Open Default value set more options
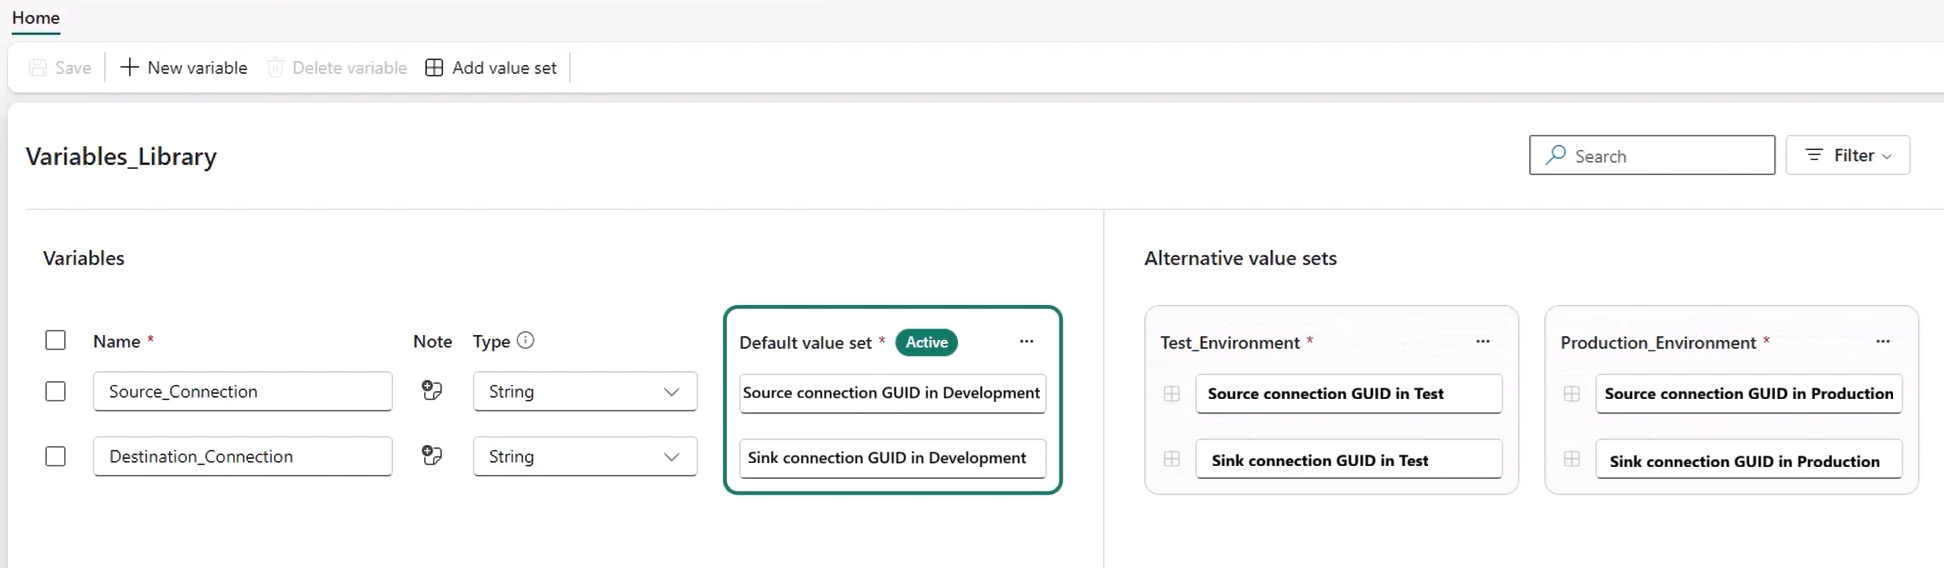The width and height of the screenshot is (1944, 568). [x=1026, y=342]
